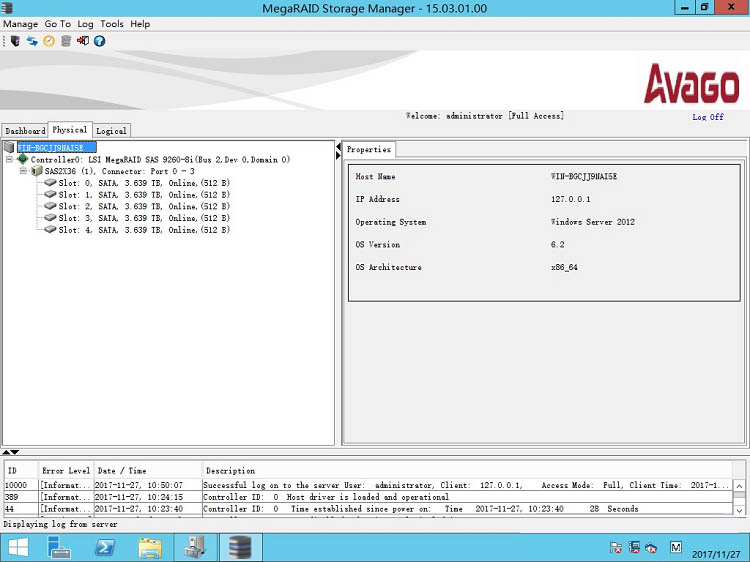Launch PowerShell from the taskbar
This screenshot has width=750, height=562.
[x=105, y=548]
